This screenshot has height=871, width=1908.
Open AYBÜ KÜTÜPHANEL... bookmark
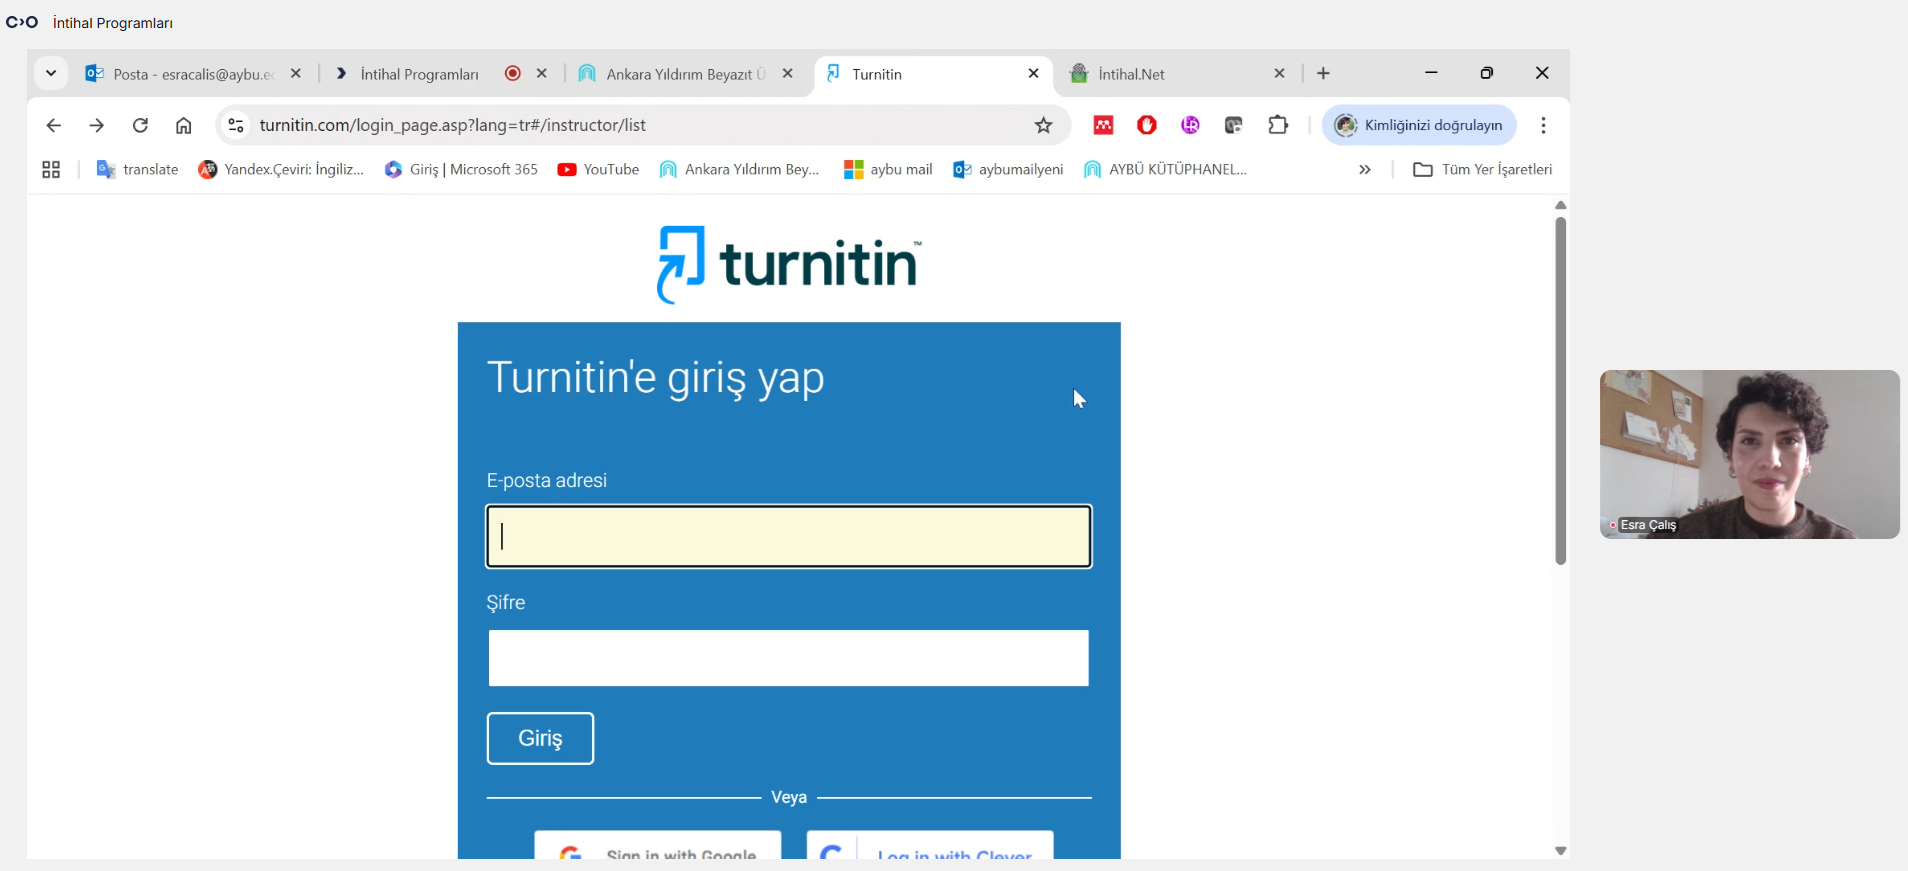point(1165,170)
